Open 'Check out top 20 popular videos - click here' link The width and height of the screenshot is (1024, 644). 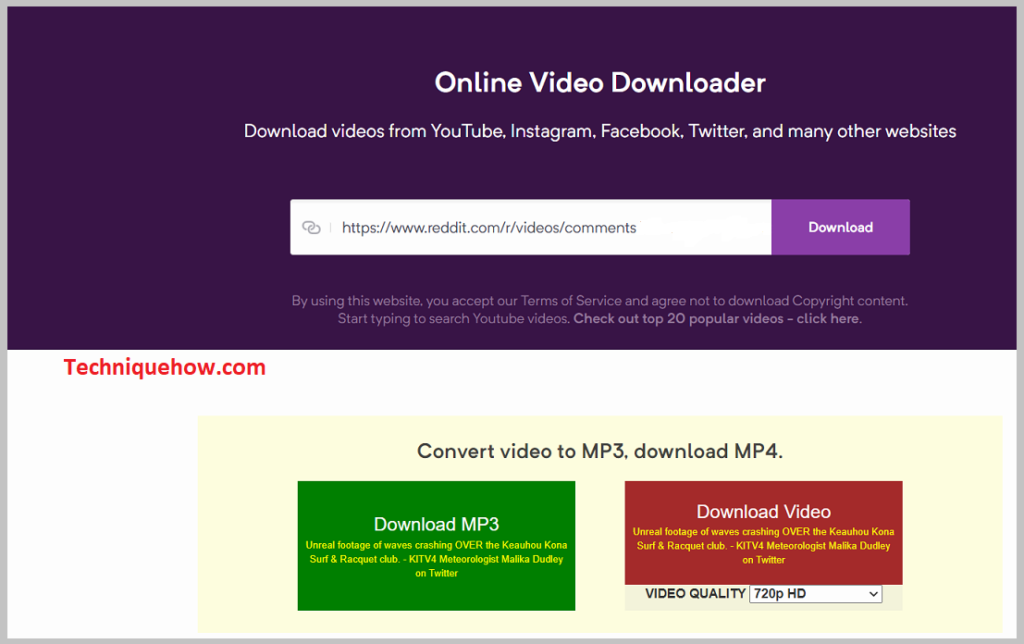point(717,319)
